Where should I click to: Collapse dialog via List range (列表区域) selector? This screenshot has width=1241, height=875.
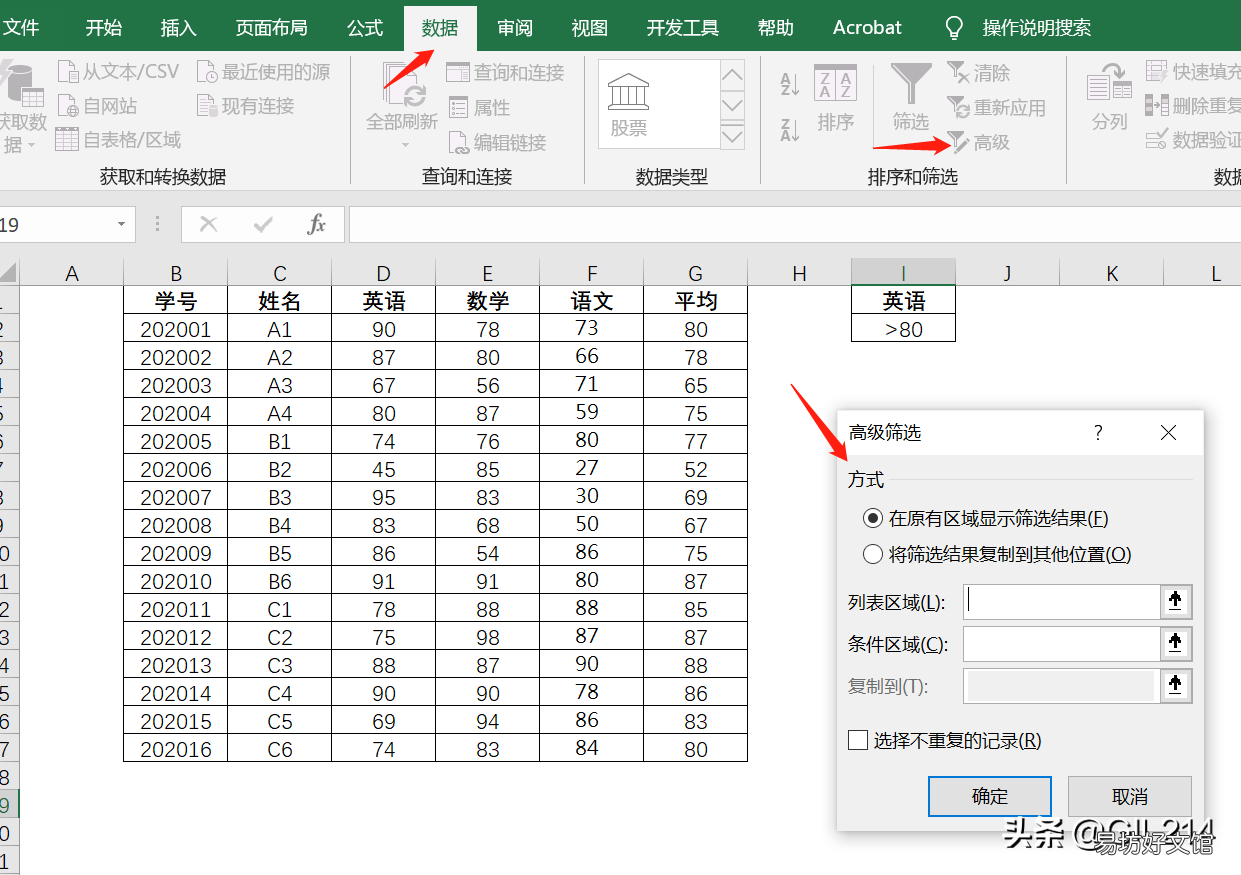[x=1175, y=601]
